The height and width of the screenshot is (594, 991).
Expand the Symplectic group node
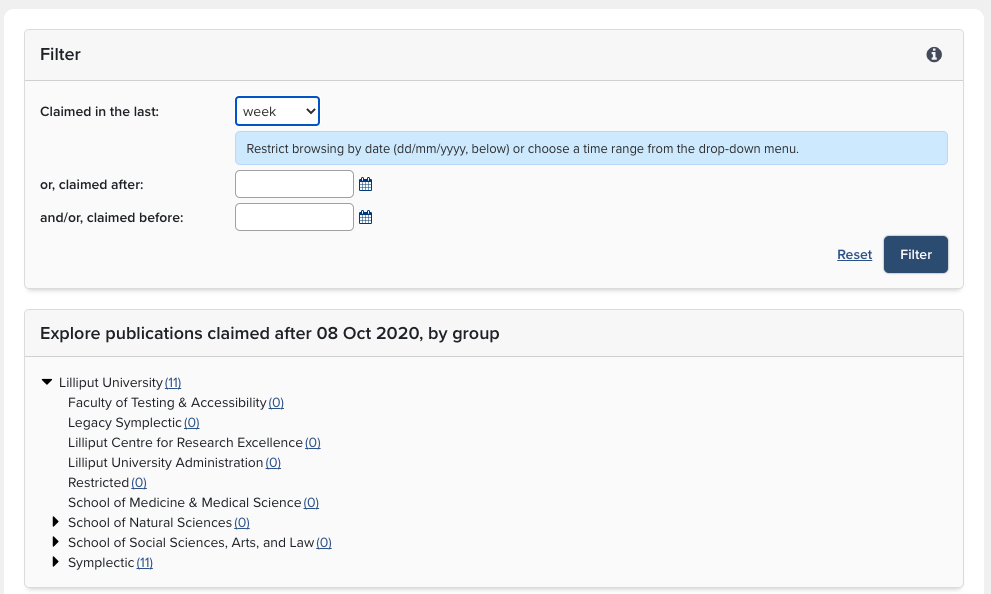[x=56, y=562]
